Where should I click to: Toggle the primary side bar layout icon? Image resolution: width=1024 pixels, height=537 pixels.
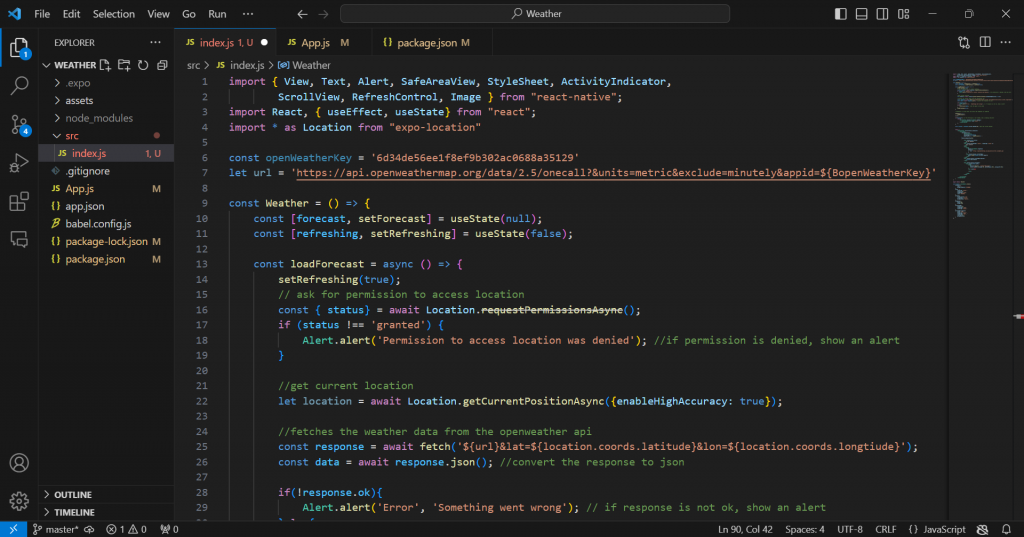[840, 14]
